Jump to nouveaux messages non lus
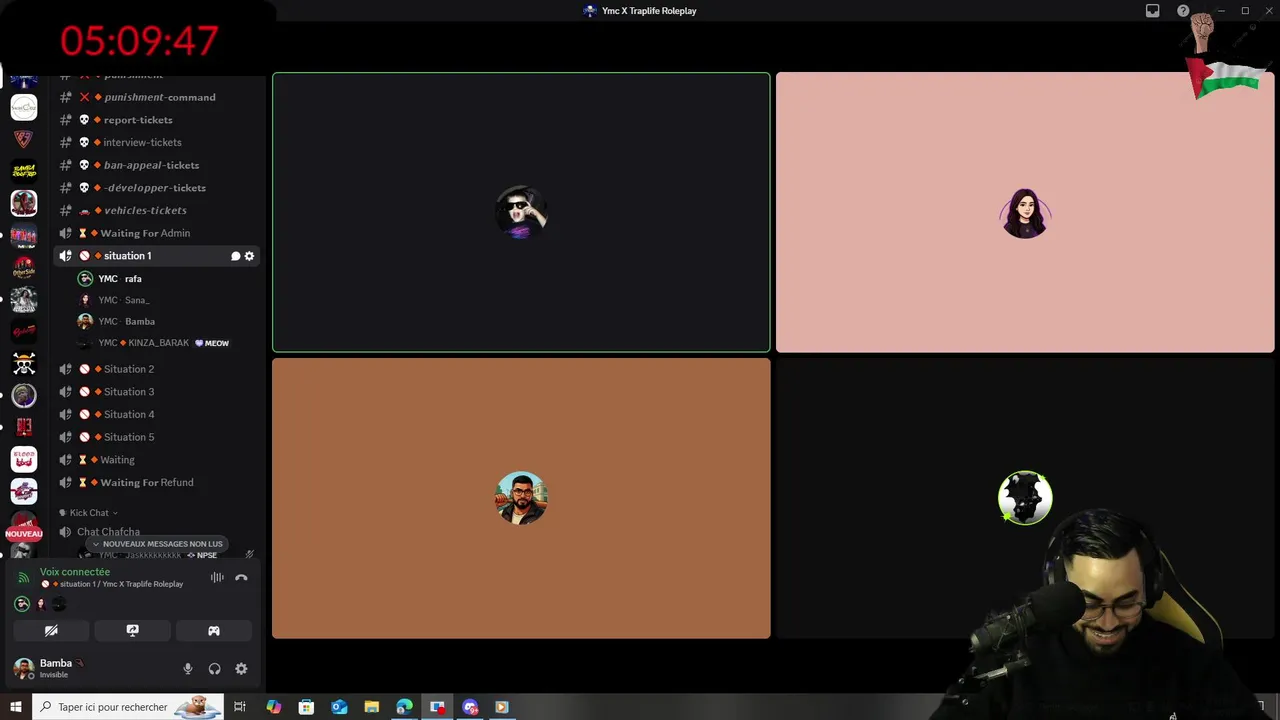 (158, 544)
